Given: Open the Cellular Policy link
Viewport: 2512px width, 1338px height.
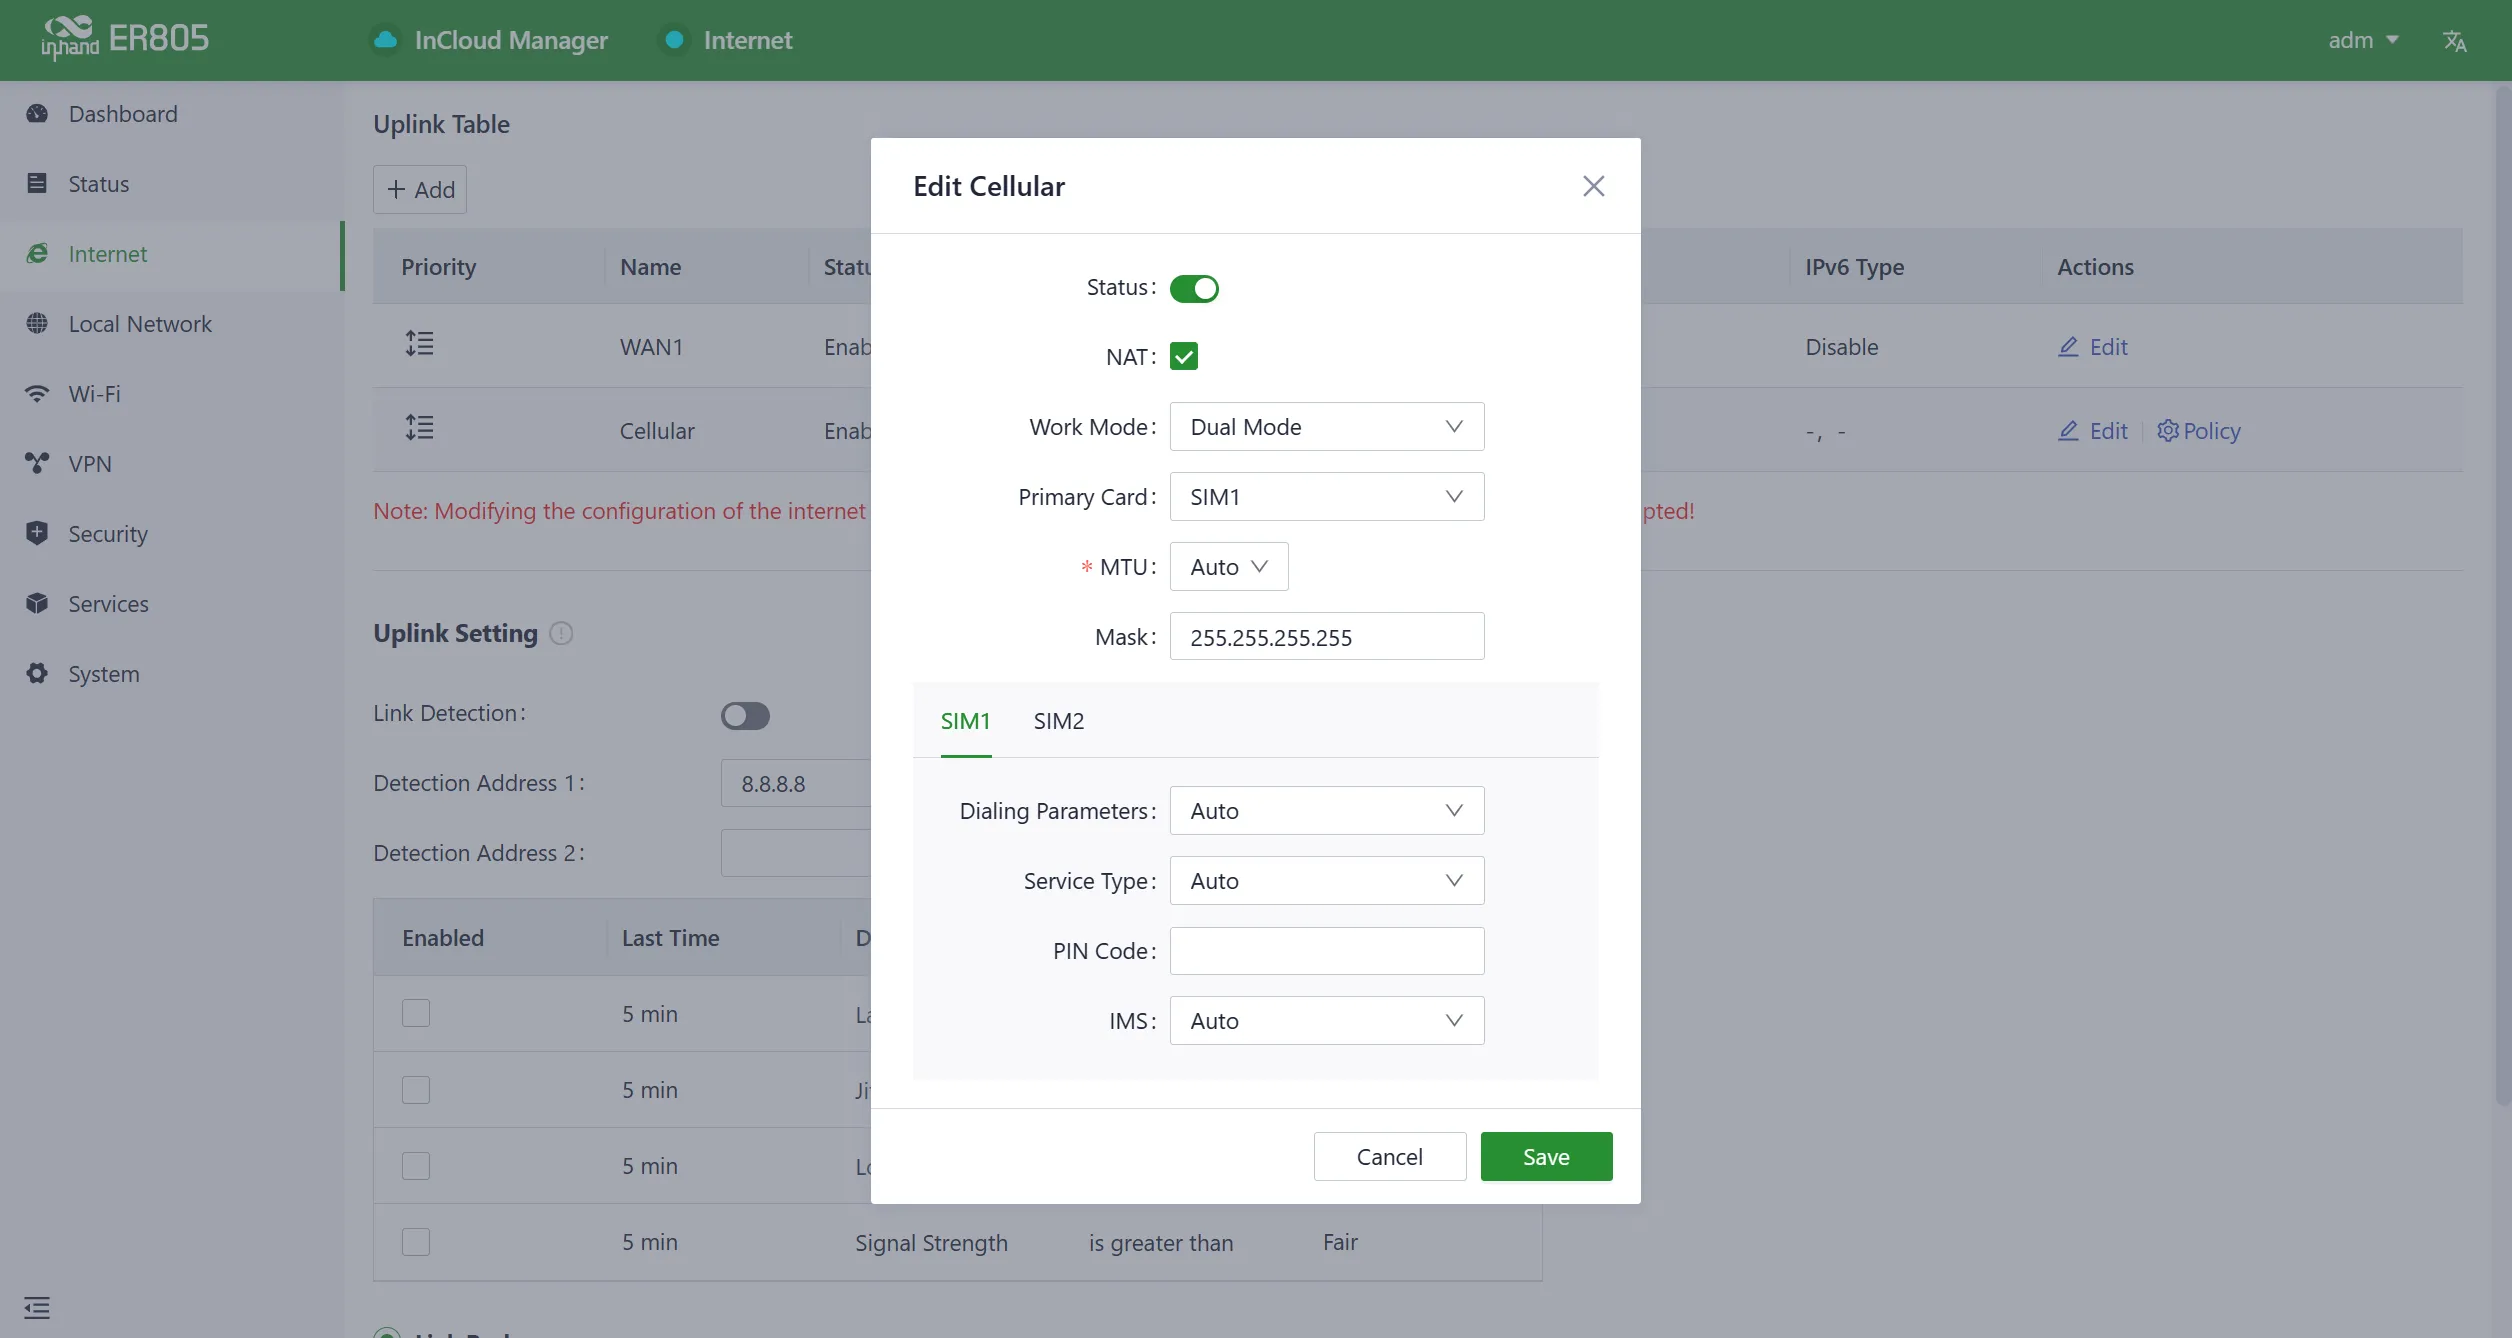Looking at the screenshot, I should [2198, 431].
